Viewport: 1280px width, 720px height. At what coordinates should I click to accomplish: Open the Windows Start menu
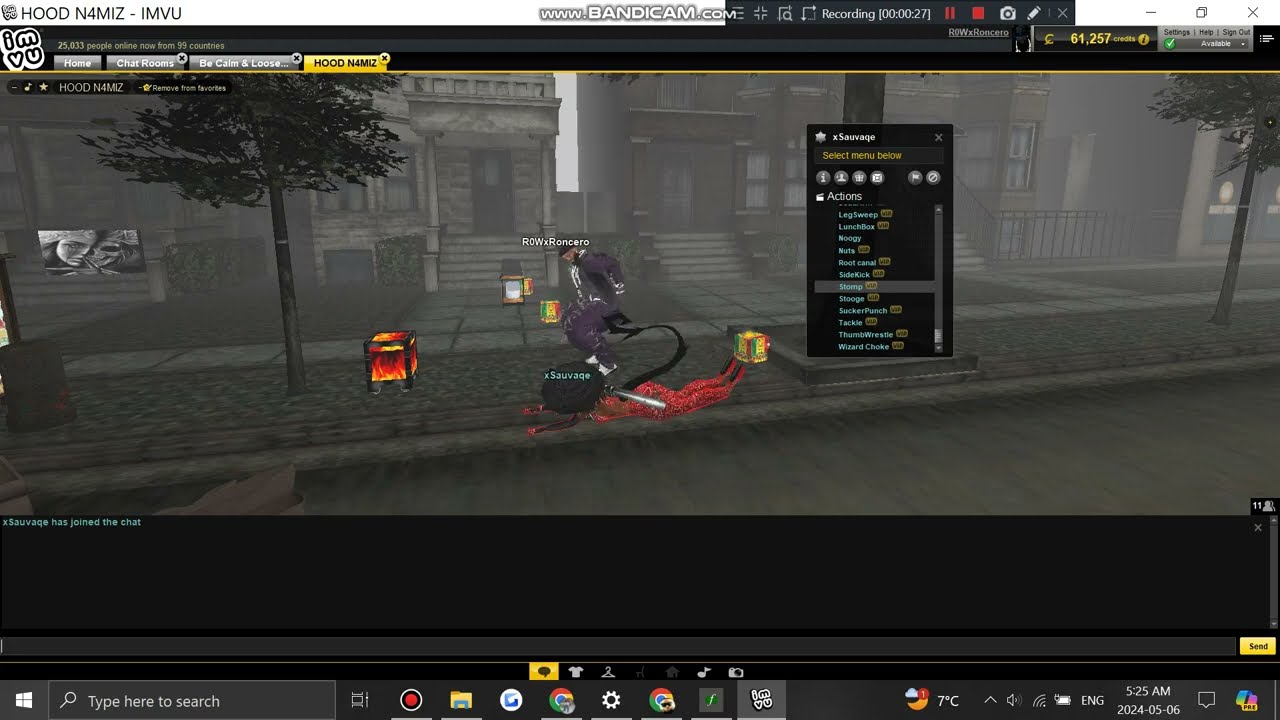[24, 701]
